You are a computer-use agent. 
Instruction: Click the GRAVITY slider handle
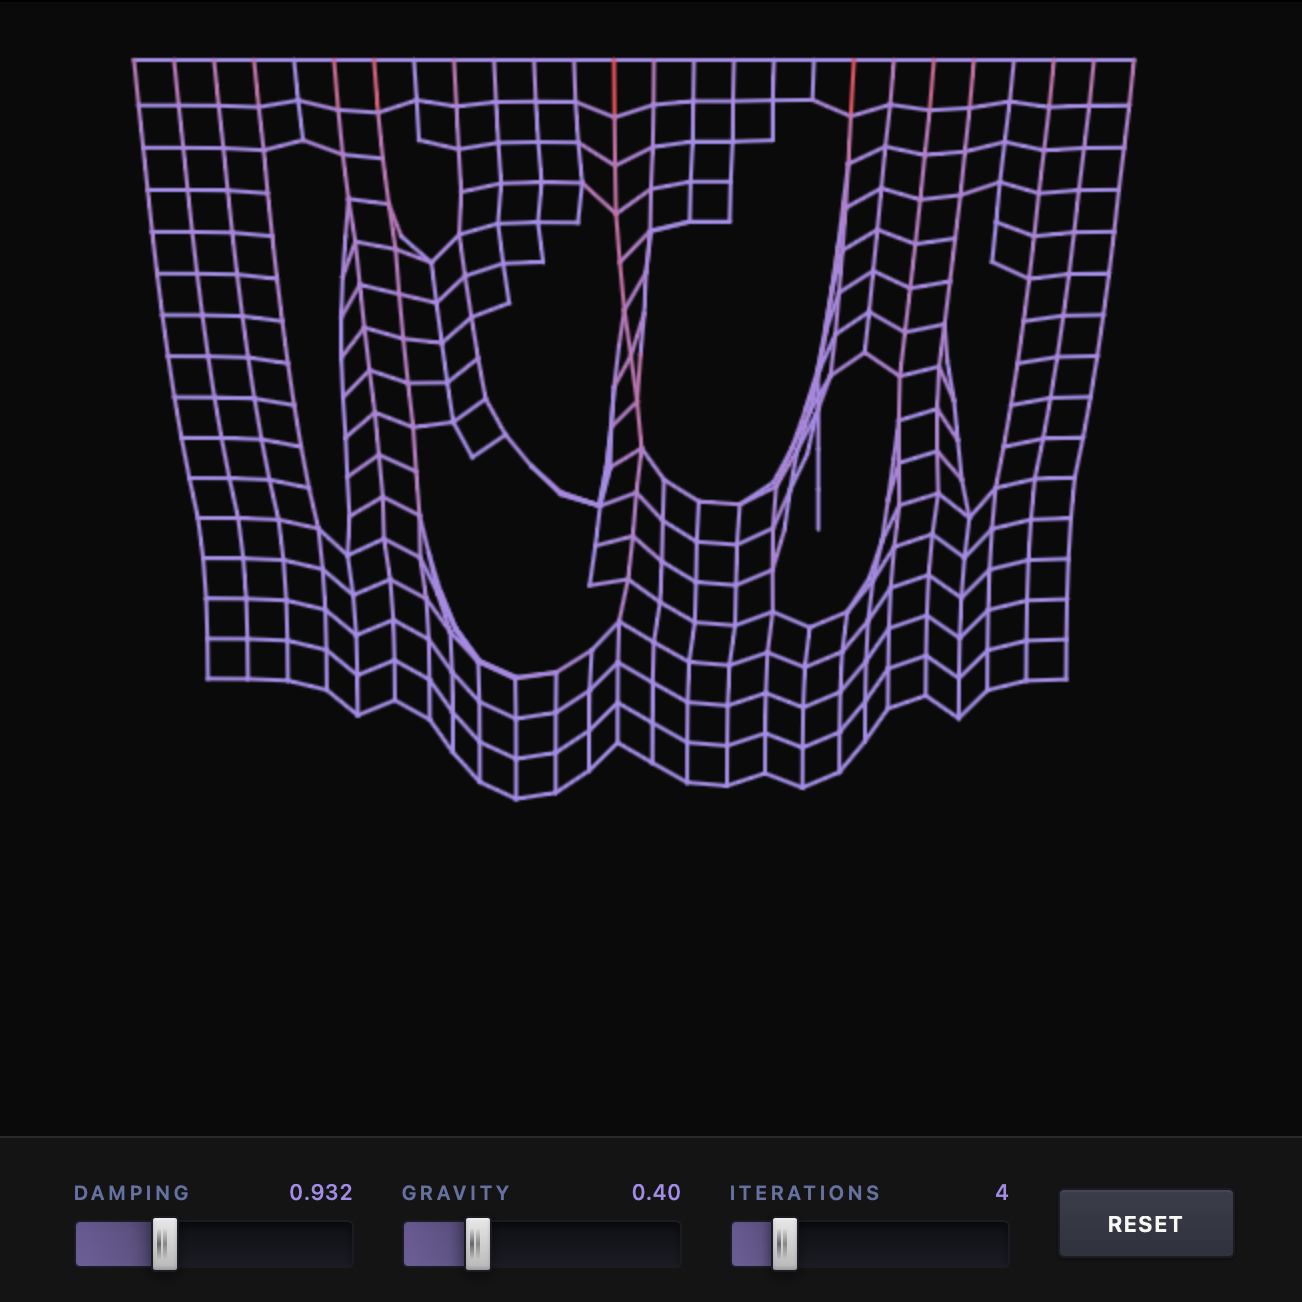pyautogui.click(x=475, y=1243)
